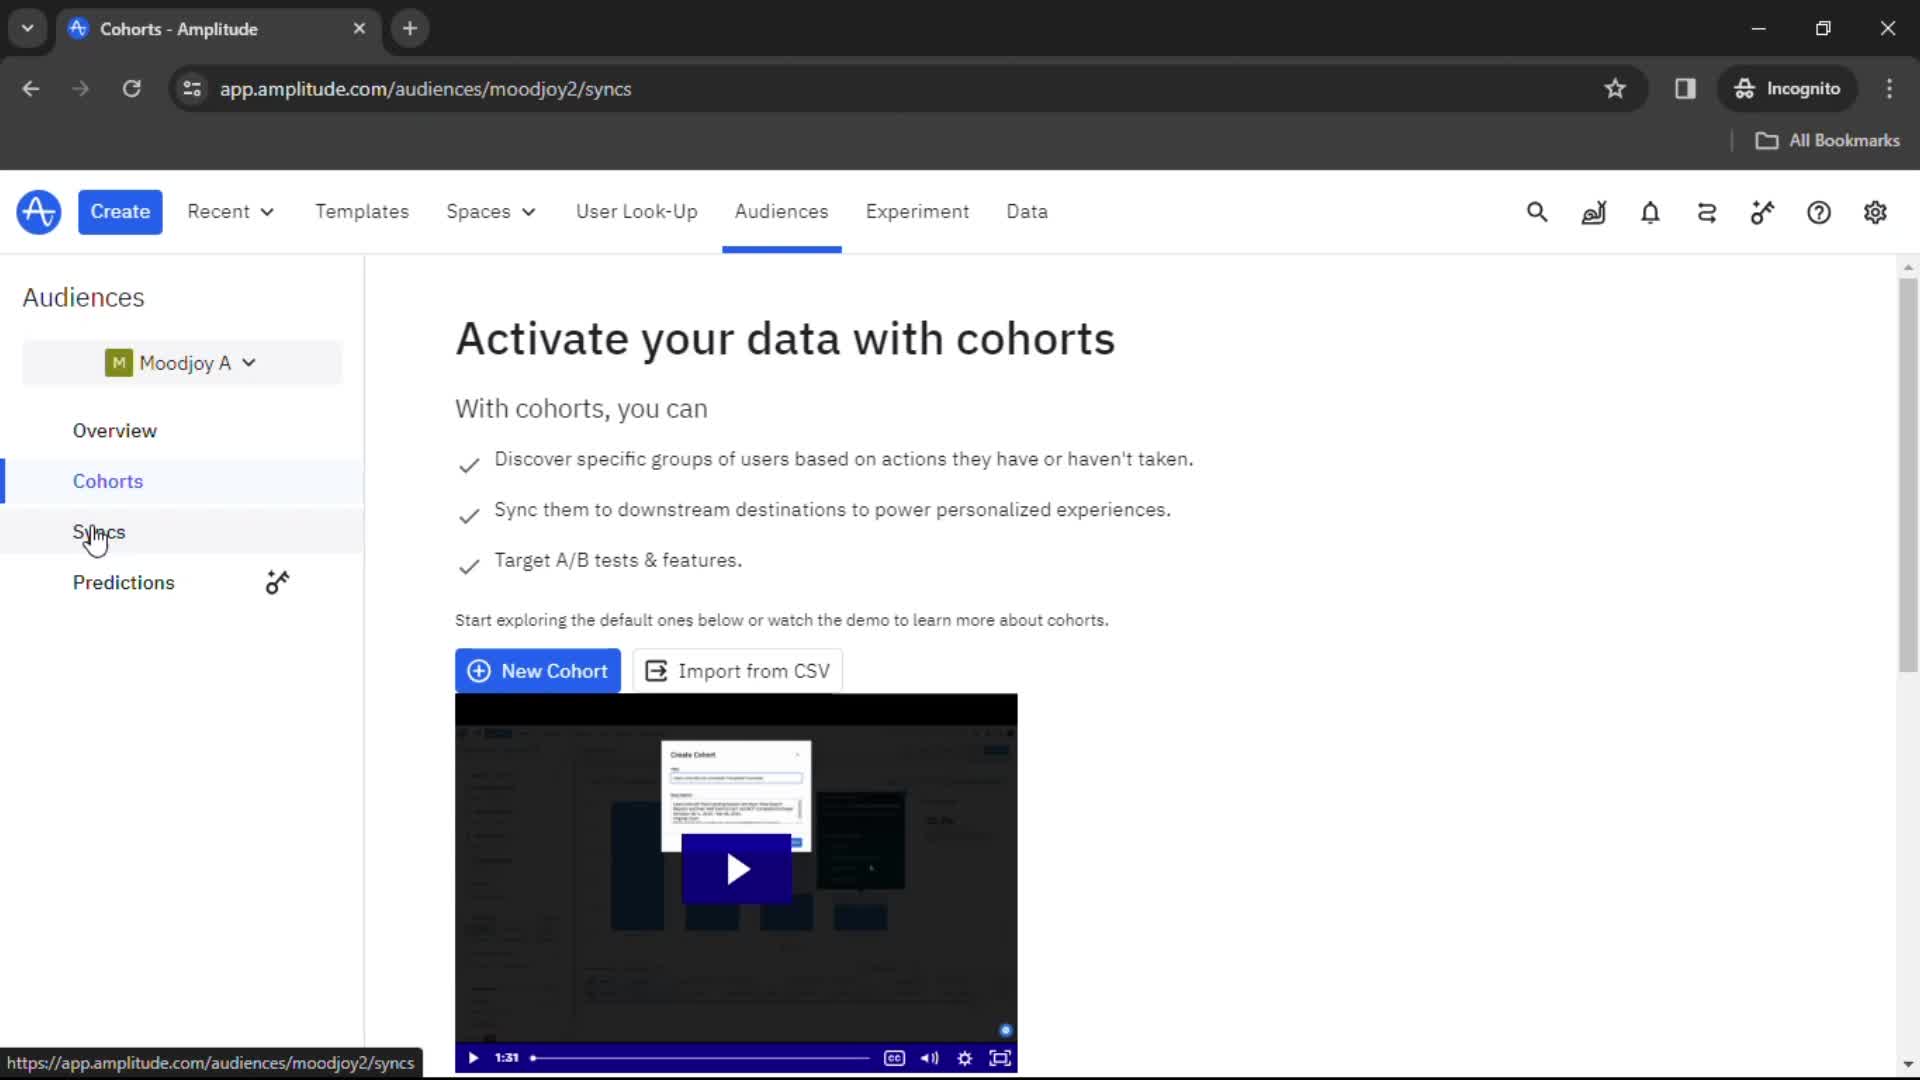Play the cohorts demo video
1920x1080 pixels.
pos(736,866)
